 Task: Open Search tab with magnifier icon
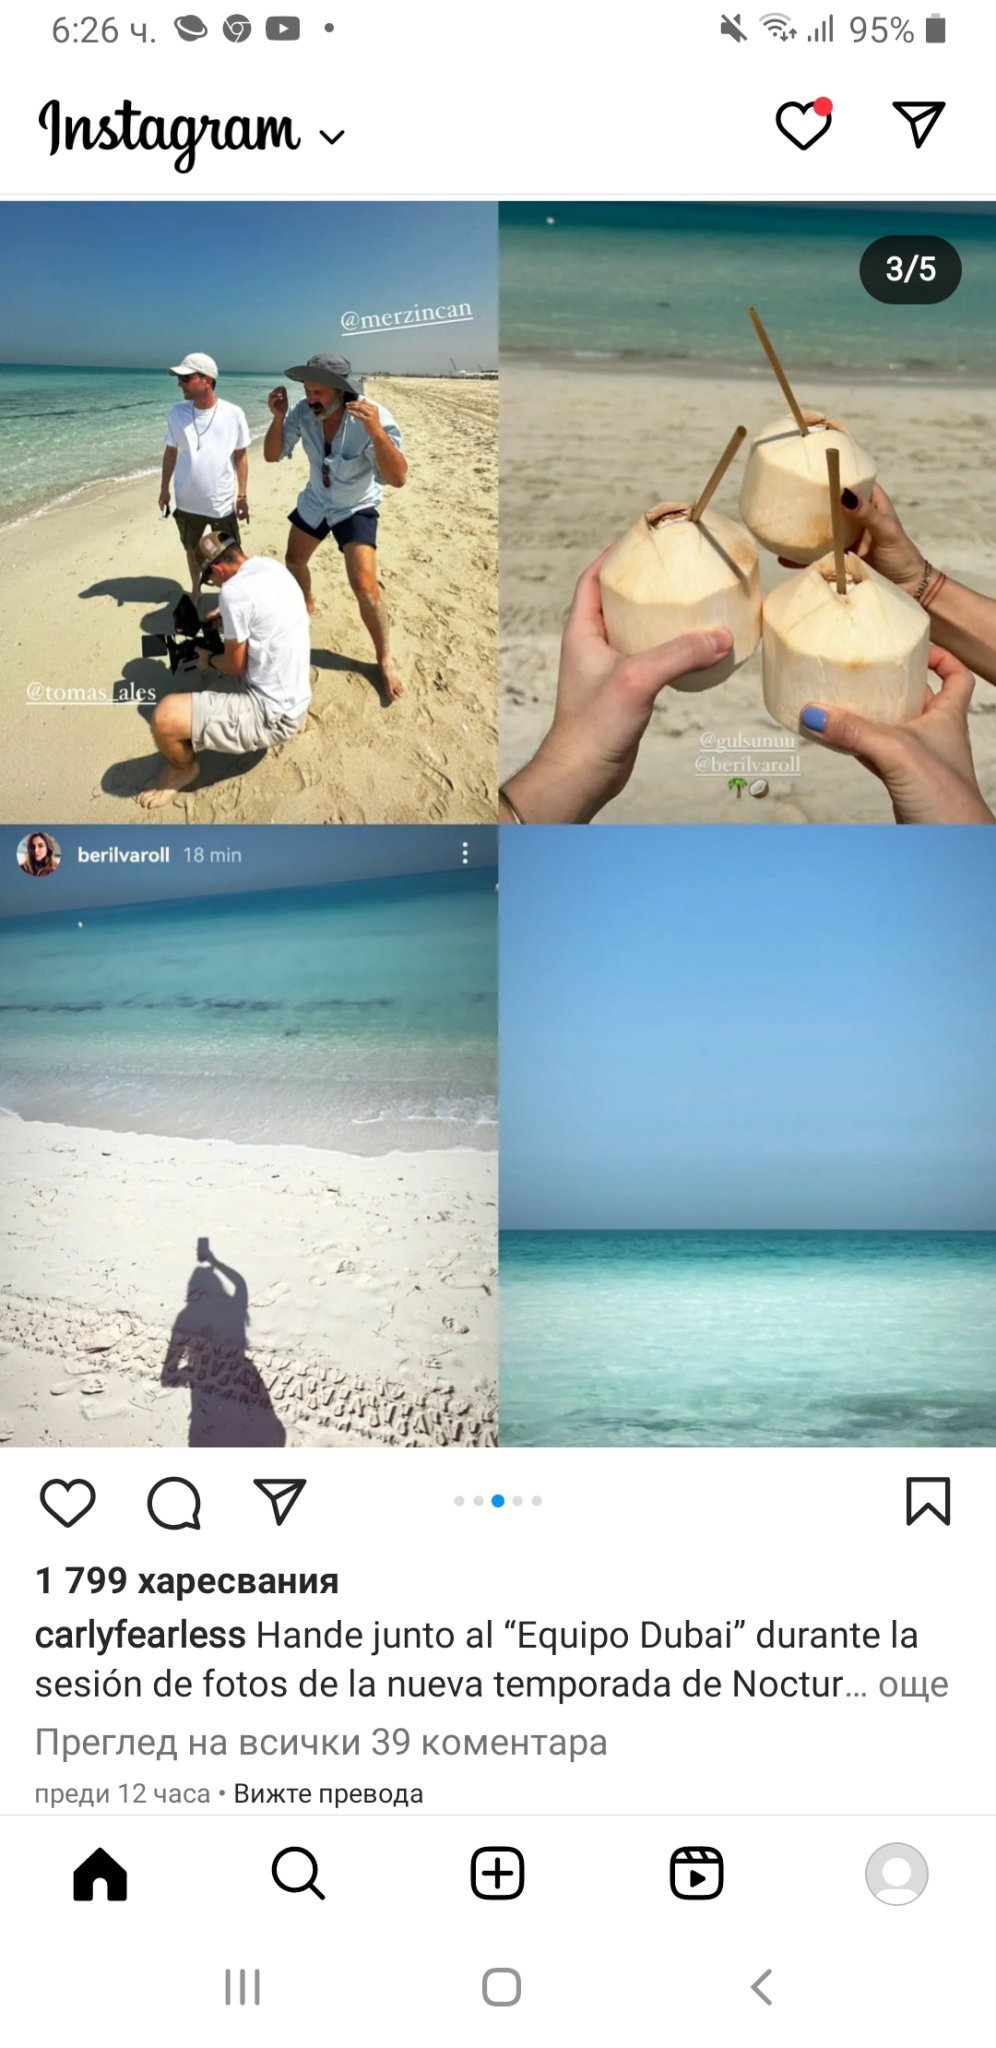coord(298,1873)
